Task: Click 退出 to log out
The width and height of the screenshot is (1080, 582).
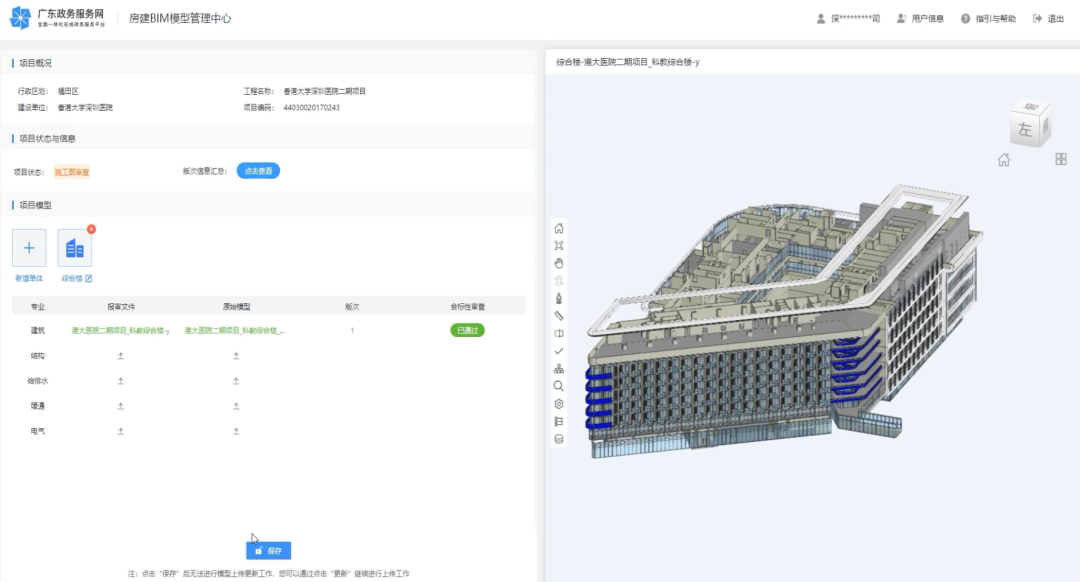Action: [x=1048, y=19]
